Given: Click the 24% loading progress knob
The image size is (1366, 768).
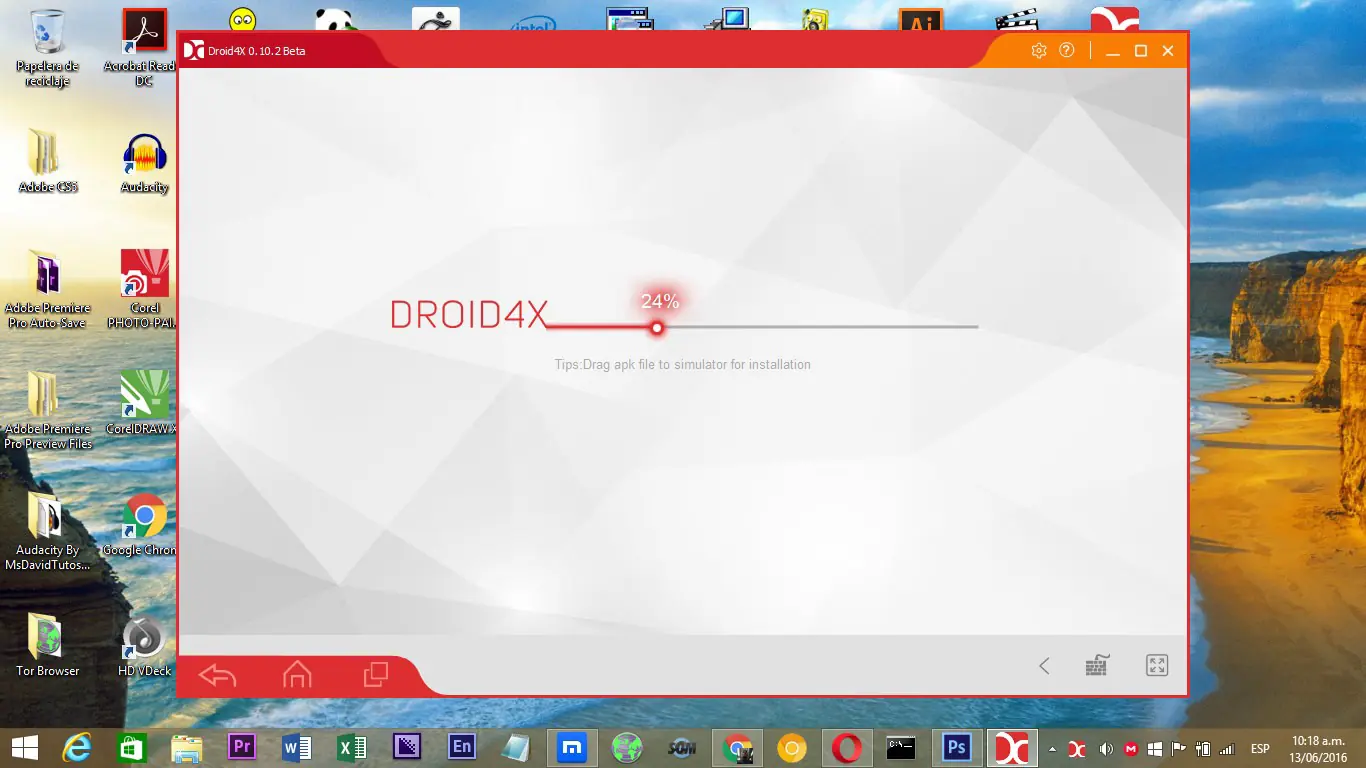Looking at the screenshot, I should click(657, 327).
